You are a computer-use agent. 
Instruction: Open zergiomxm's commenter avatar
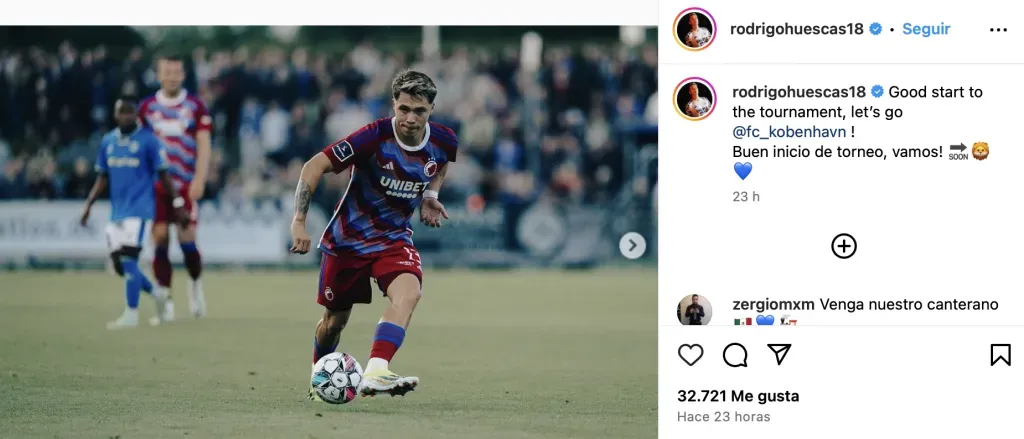(x=694, y=310)
